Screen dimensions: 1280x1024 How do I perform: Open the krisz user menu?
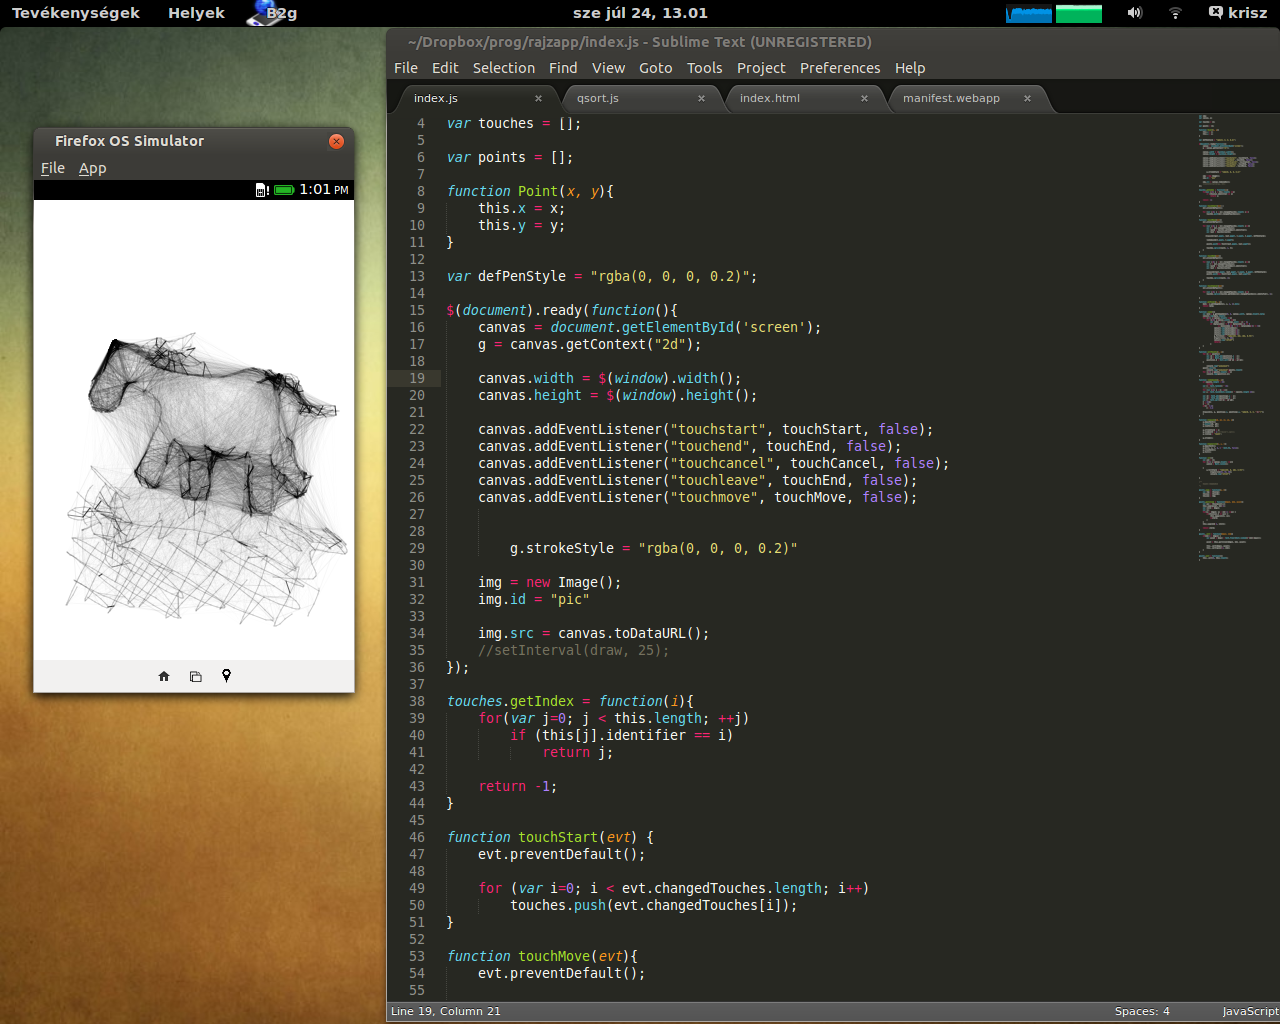1248,13
